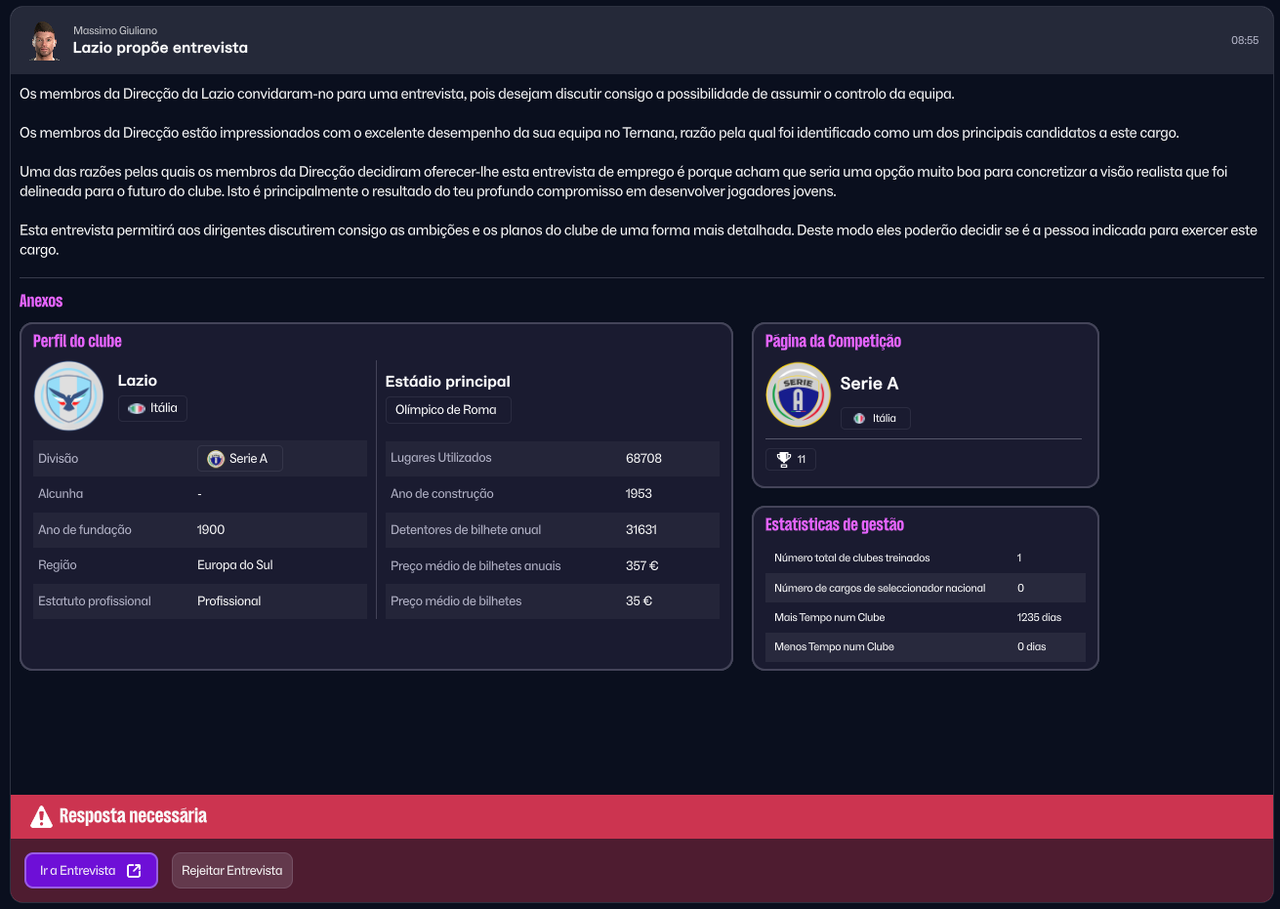The image size is (1280, 909).
Task: Click Massimo Giuliano's avatar portrait
Action: click(x=42, y=40)
